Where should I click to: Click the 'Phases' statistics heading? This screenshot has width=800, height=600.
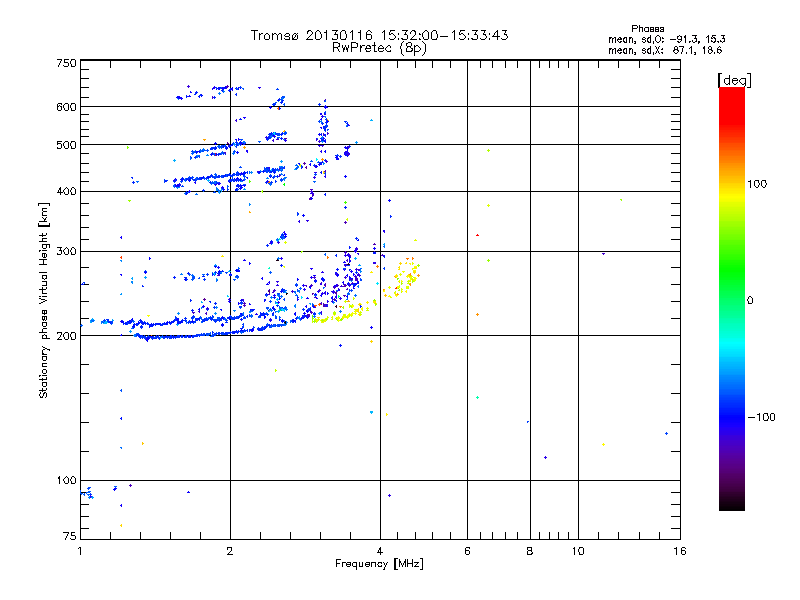[x=647, y=29]
